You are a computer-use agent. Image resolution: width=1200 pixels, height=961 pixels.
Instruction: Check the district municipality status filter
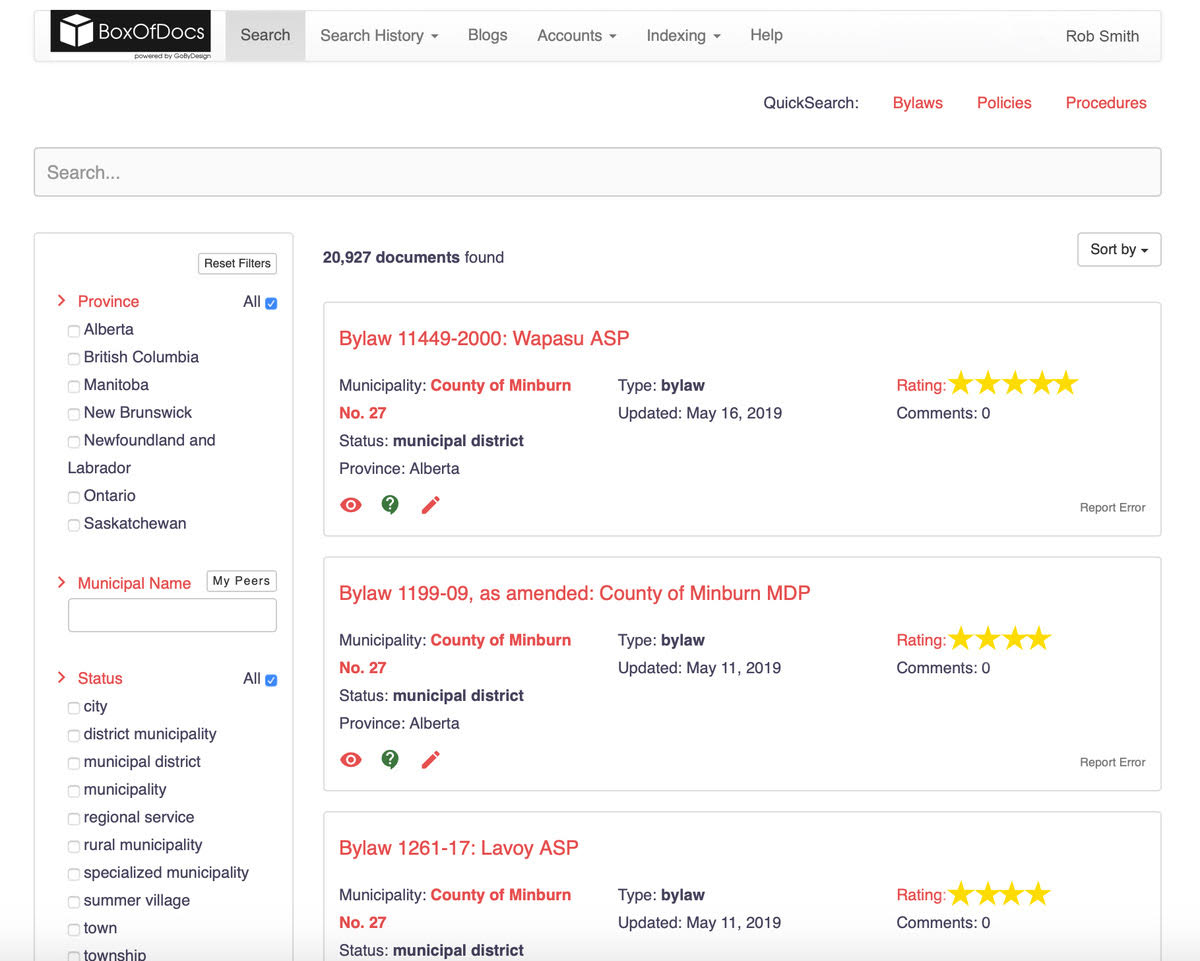74,736
